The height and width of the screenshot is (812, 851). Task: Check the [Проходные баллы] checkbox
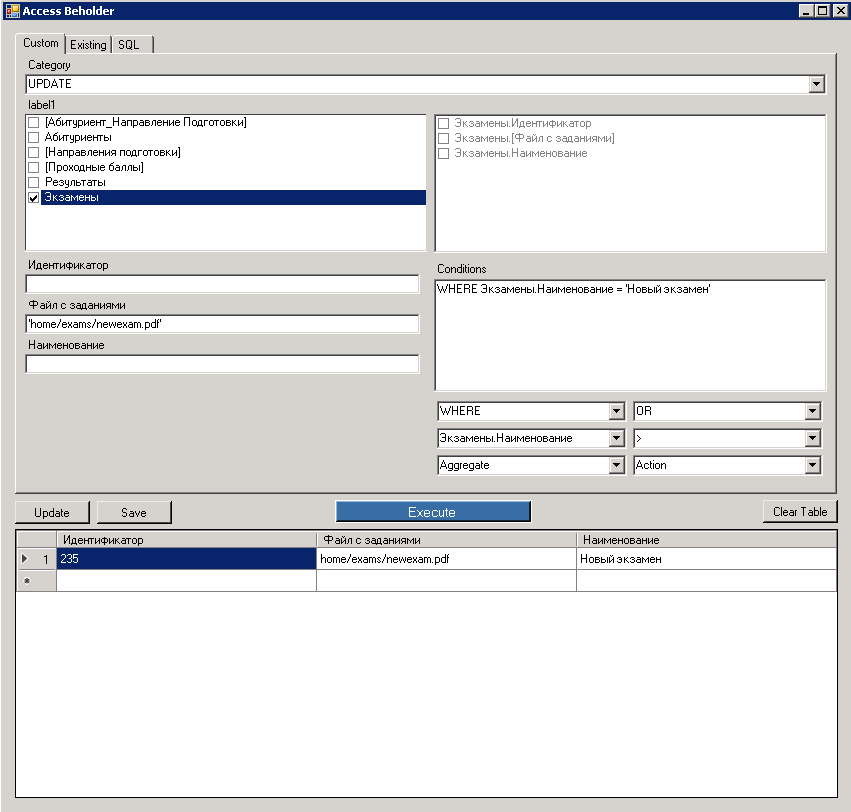coord(33,166)
